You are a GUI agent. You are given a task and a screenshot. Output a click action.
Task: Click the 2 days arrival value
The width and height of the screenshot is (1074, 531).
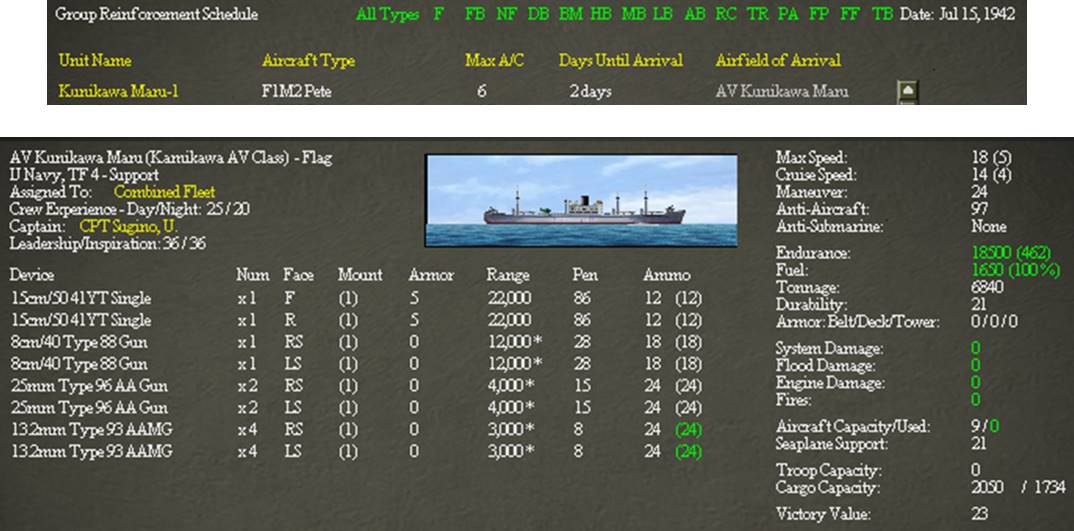tap(590, 91)
